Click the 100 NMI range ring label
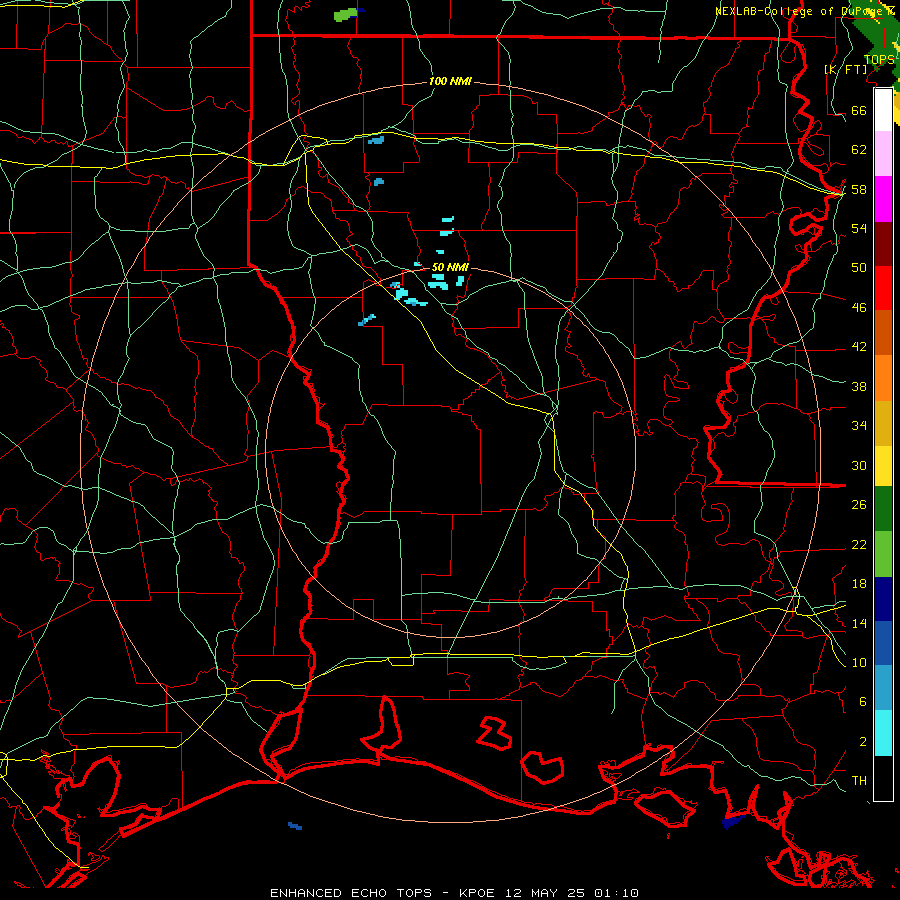 tap(450, 81)
